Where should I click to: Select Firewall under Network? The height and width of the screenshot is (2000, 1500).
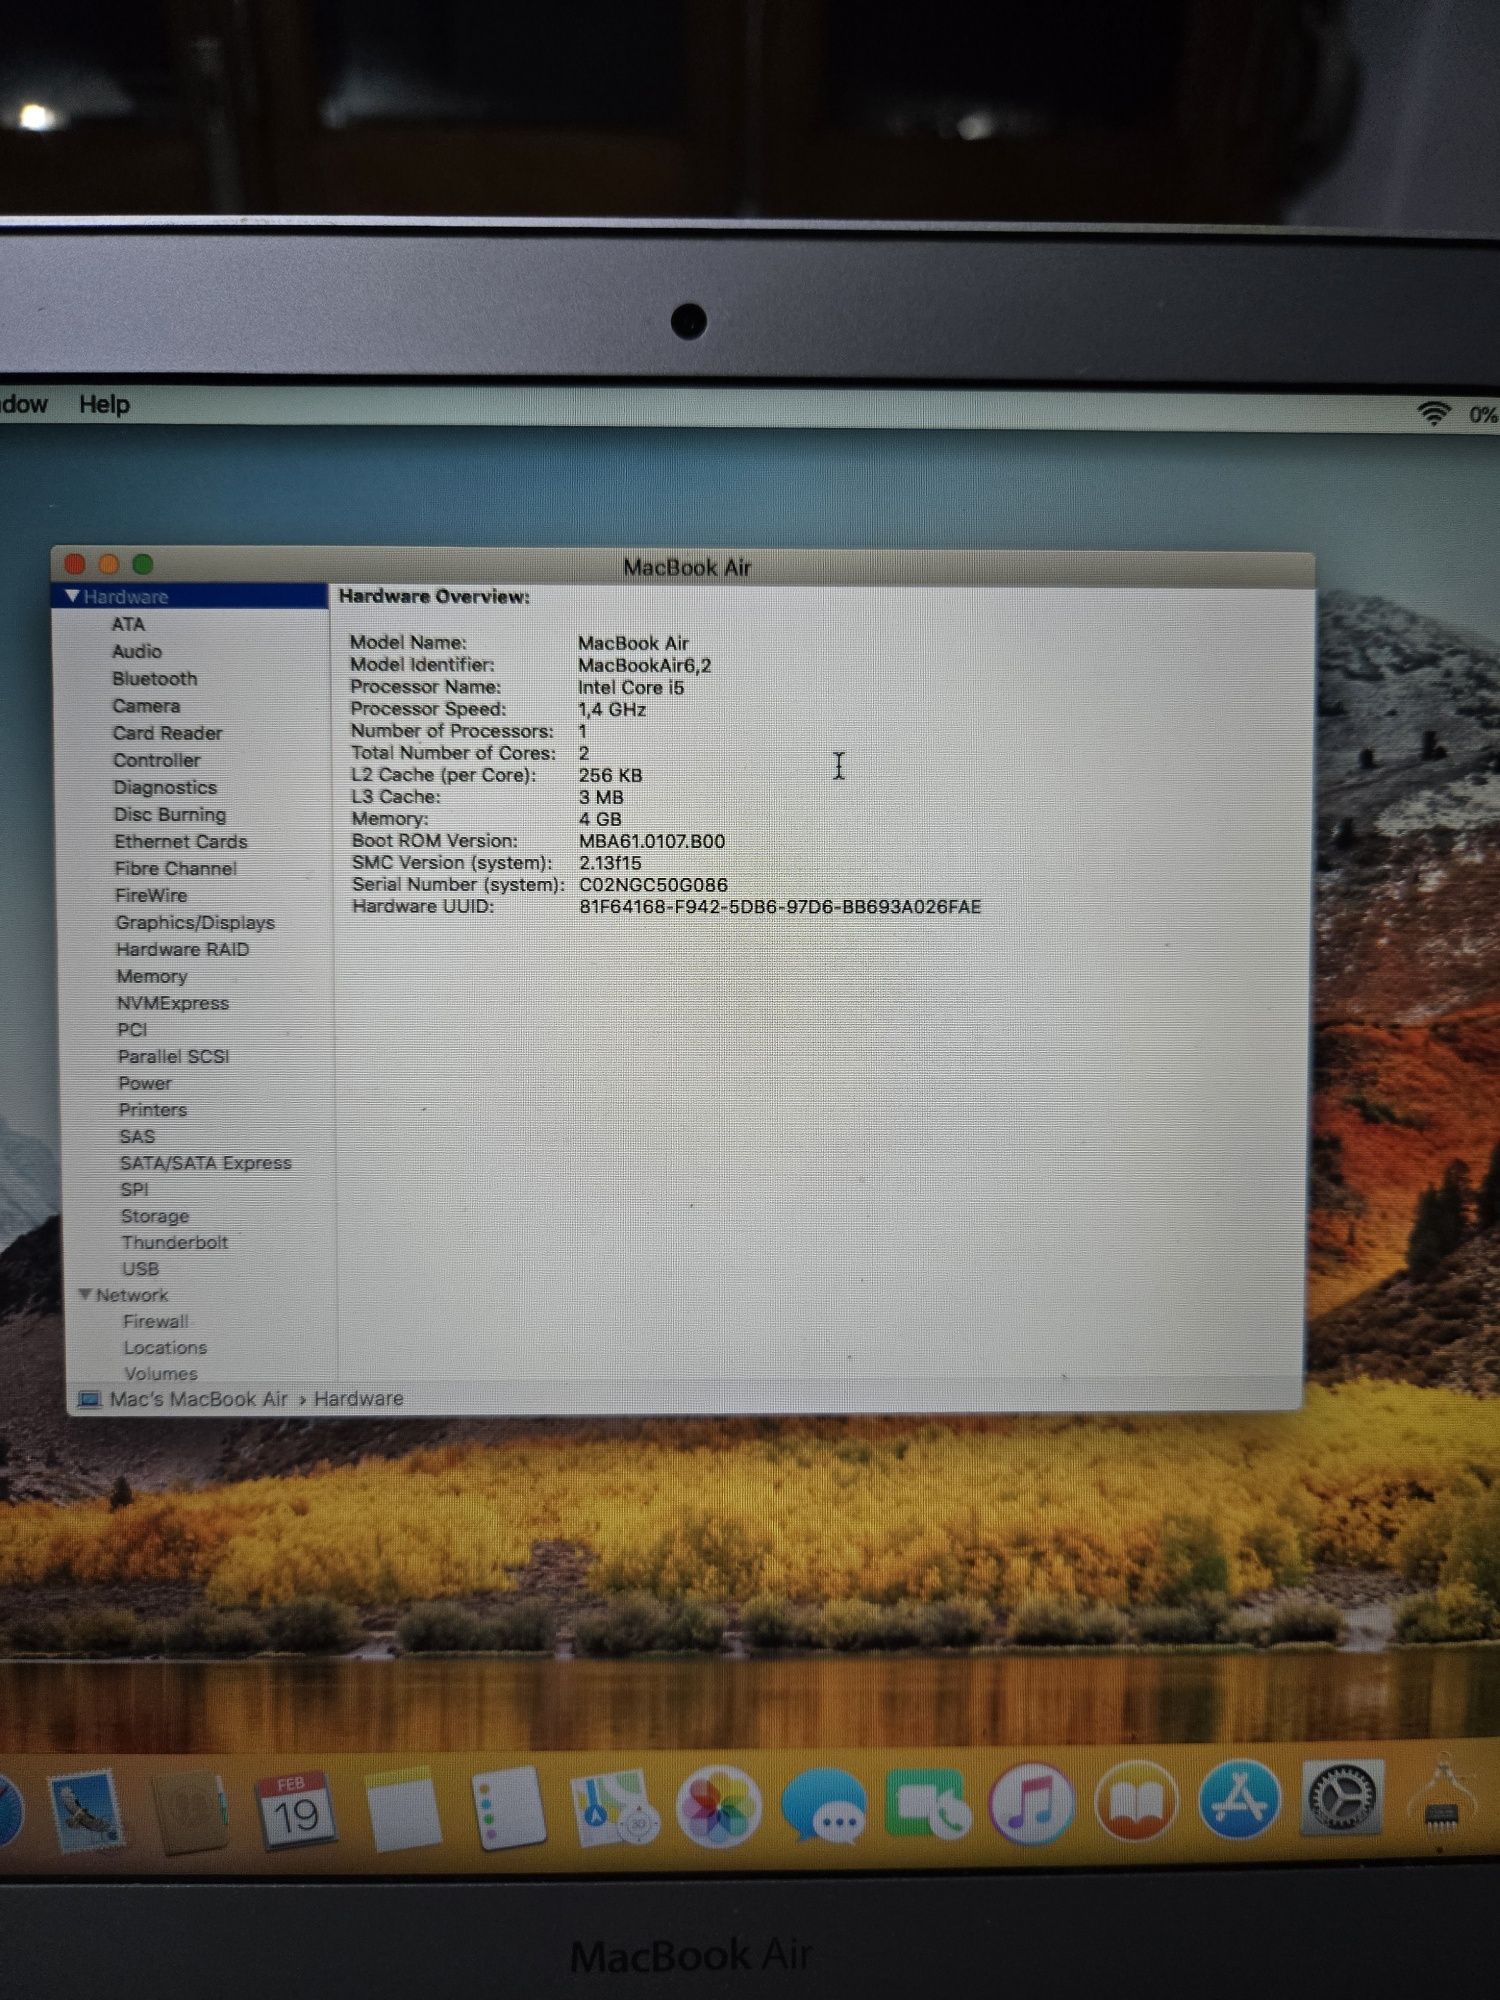pyautogui.click(x=156, y=1321)
